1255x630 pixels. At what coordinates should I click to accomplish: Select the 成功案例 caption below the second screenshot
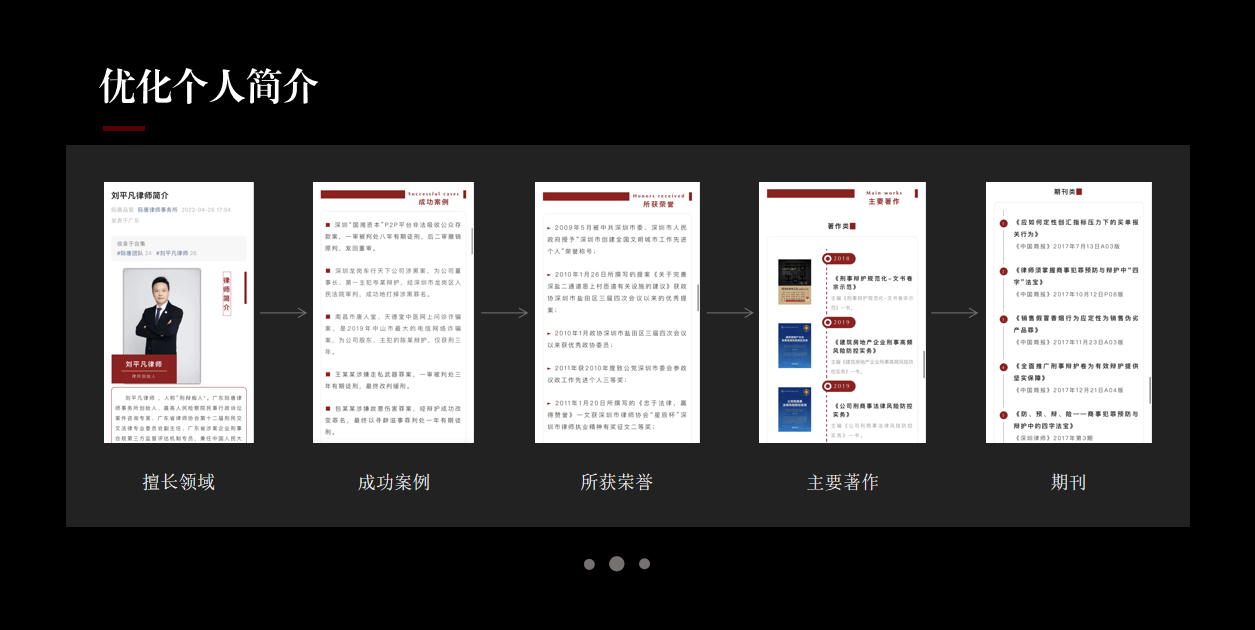point(394,482)
